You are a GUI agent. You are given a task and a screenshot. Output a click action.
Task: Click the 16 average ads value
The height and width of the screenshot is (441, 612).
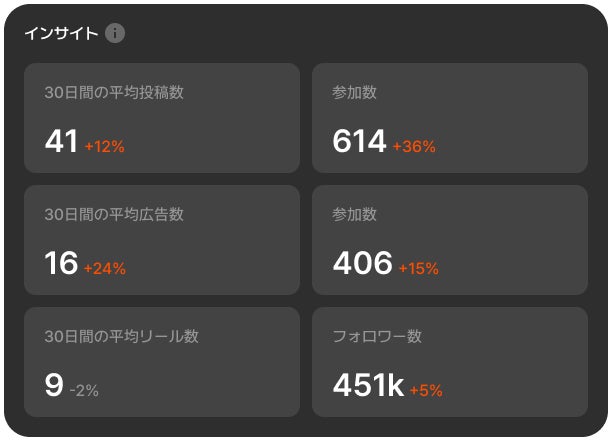[x=61, y=263]
